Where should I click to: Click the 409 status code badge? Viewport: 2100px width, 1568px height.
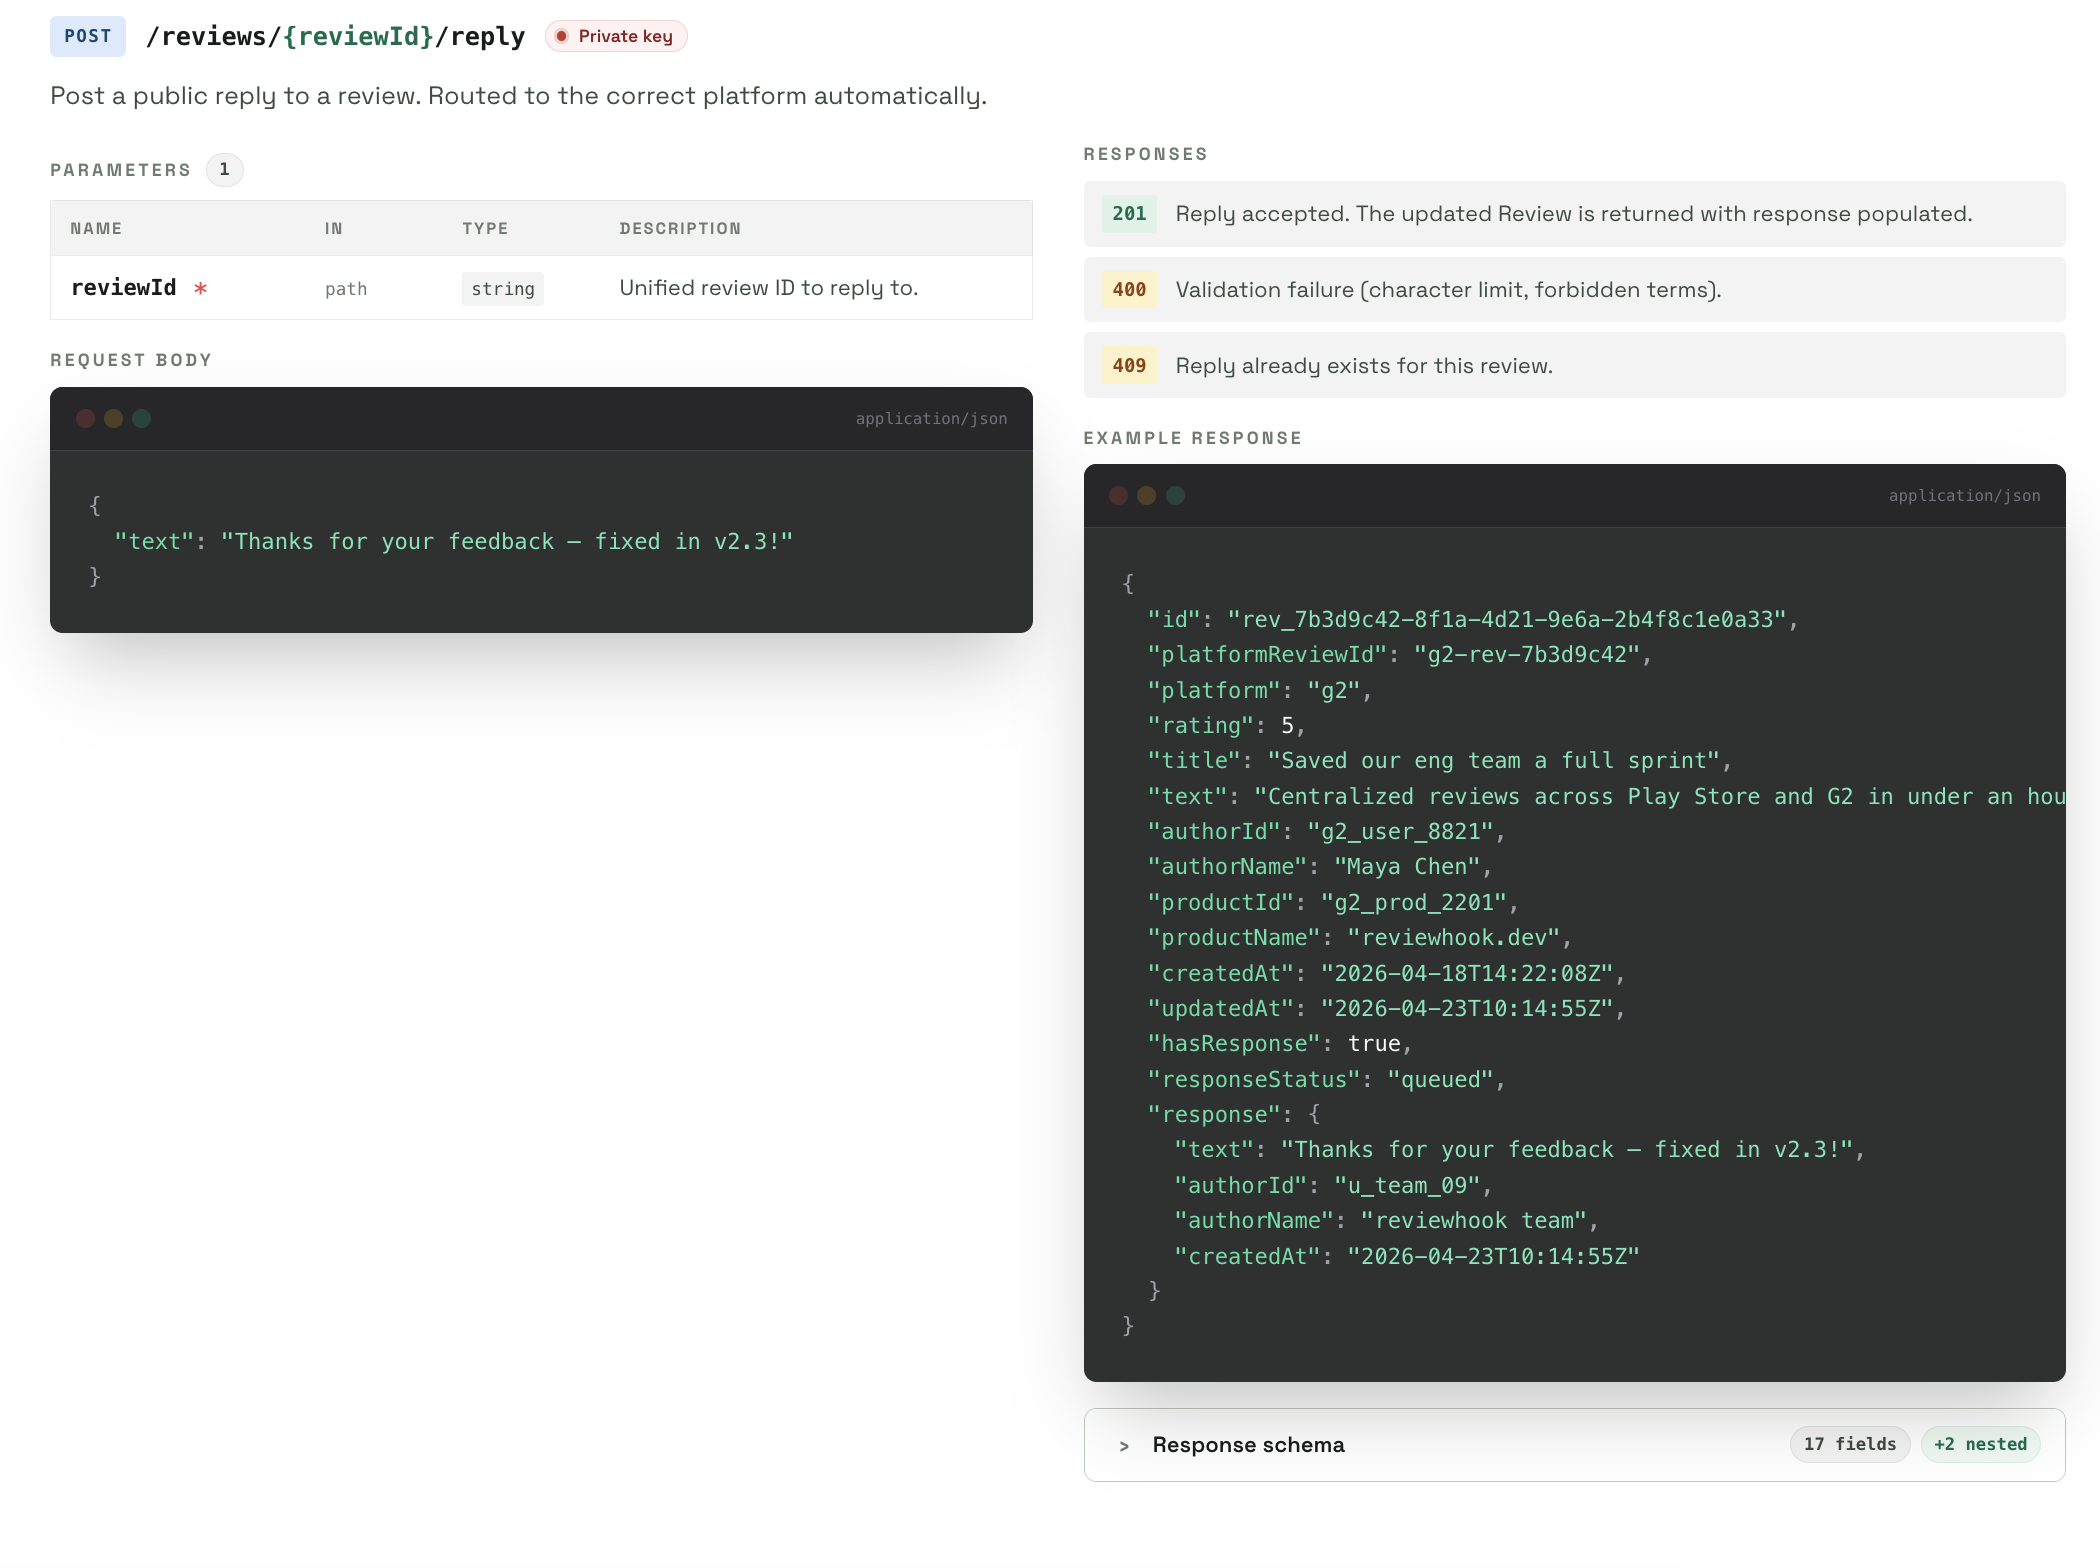1129,365
